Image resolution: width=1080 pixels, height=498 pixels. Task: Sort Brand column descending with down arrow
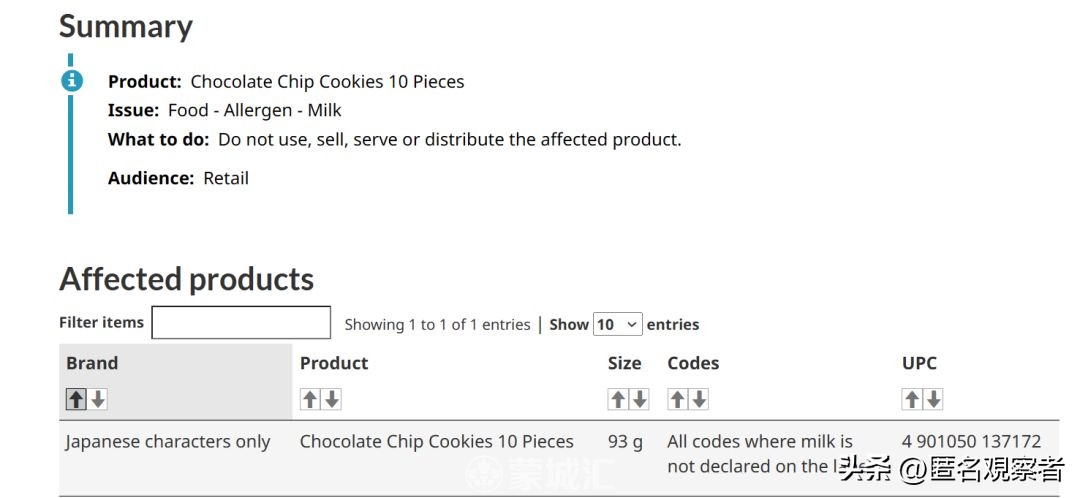pyautogui.click(x=98, y=399)
